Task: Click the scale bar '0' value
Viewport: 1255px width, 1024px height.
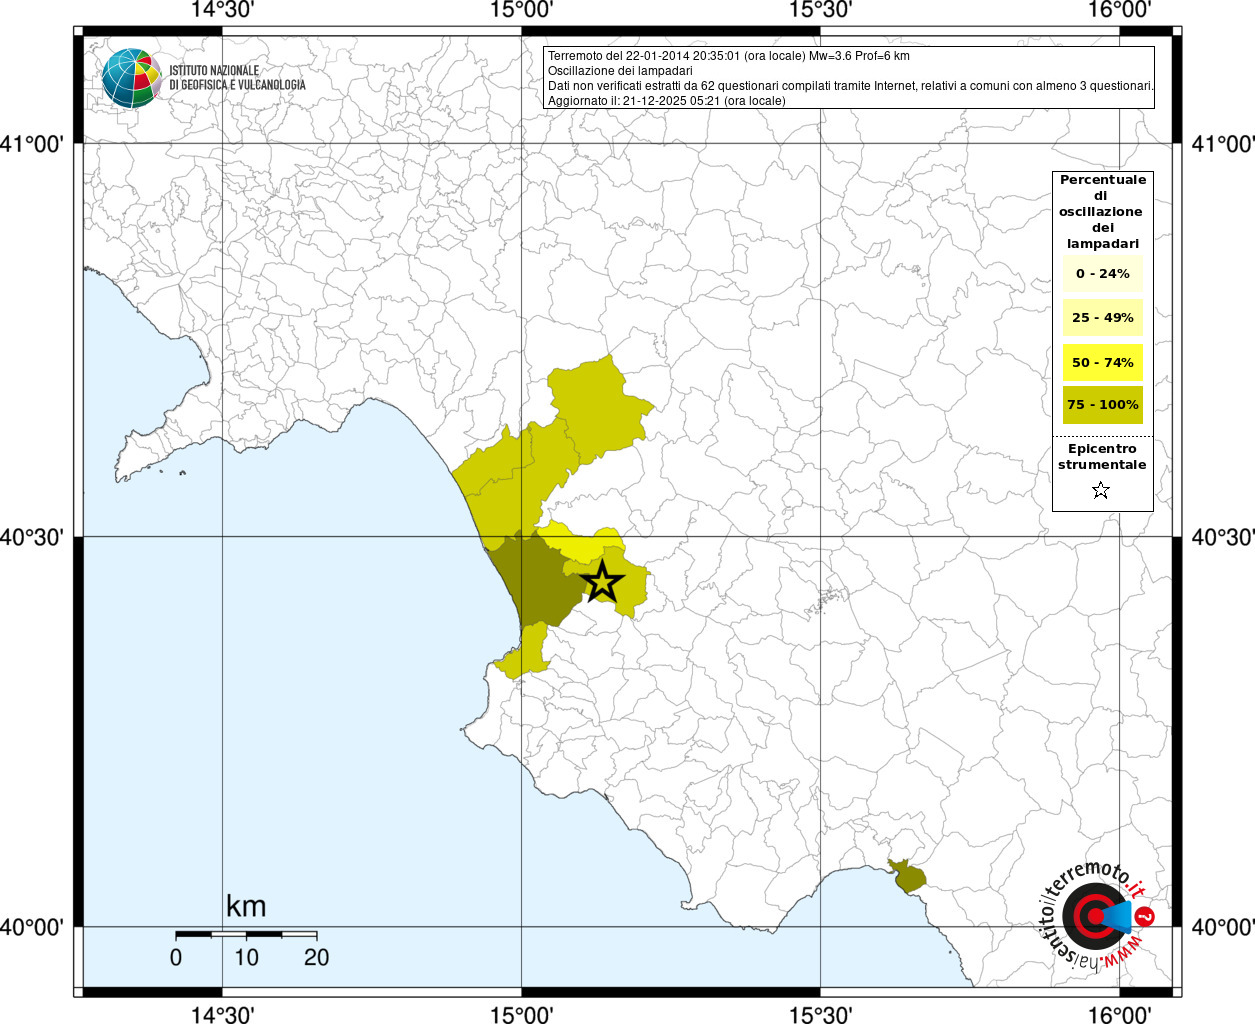Action: coord(176,957)
